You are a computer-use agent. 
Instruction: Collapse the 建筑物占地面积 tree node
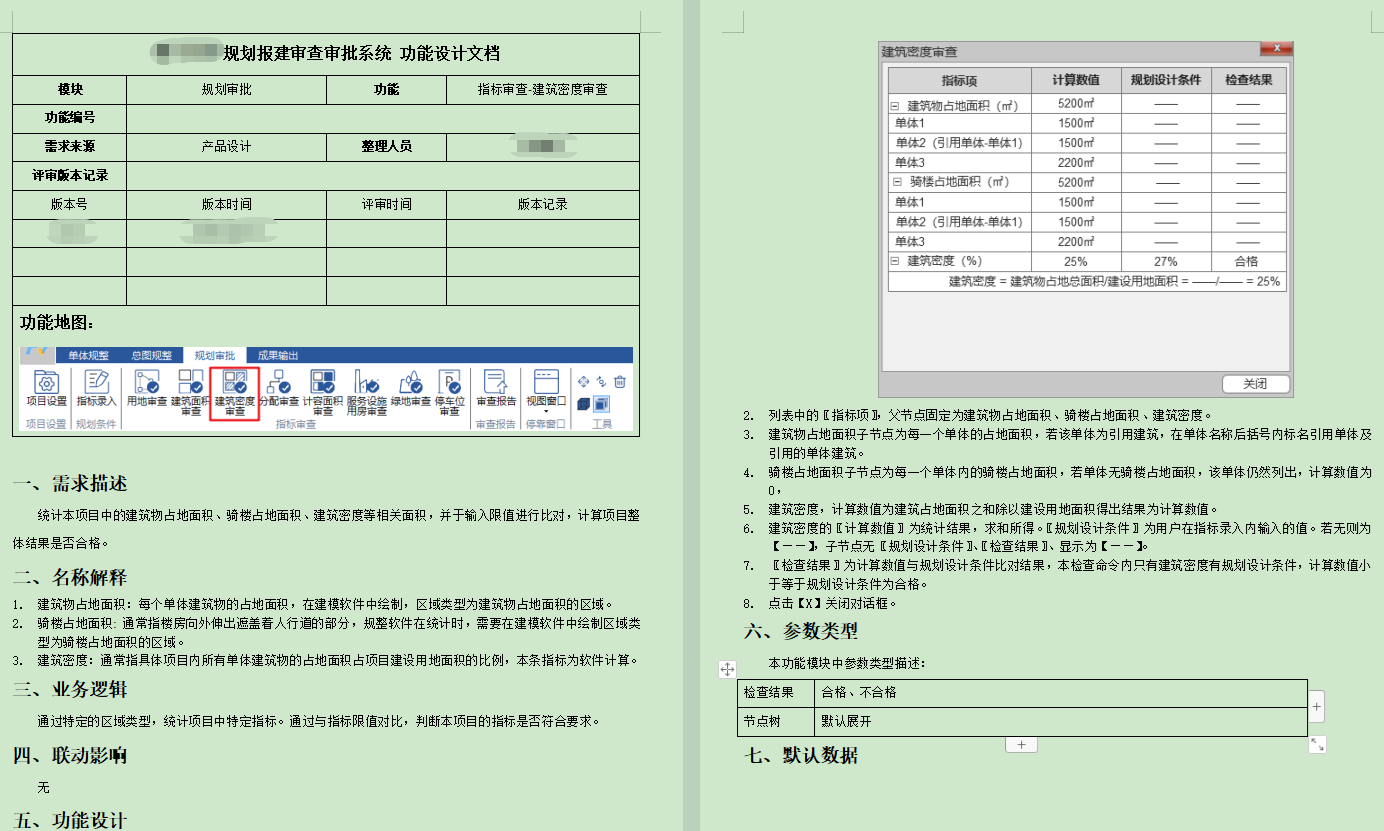pos(895,104)
